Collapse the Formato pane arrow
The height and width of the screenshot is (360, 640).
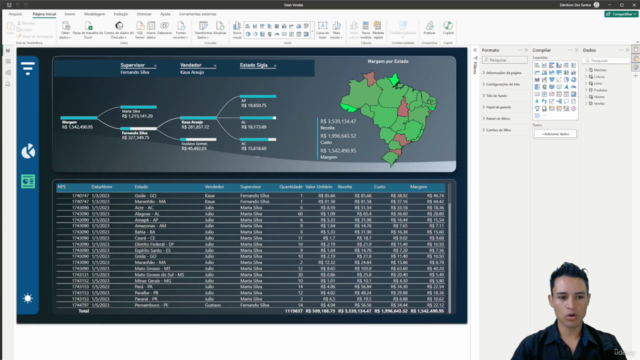(526, 50)
